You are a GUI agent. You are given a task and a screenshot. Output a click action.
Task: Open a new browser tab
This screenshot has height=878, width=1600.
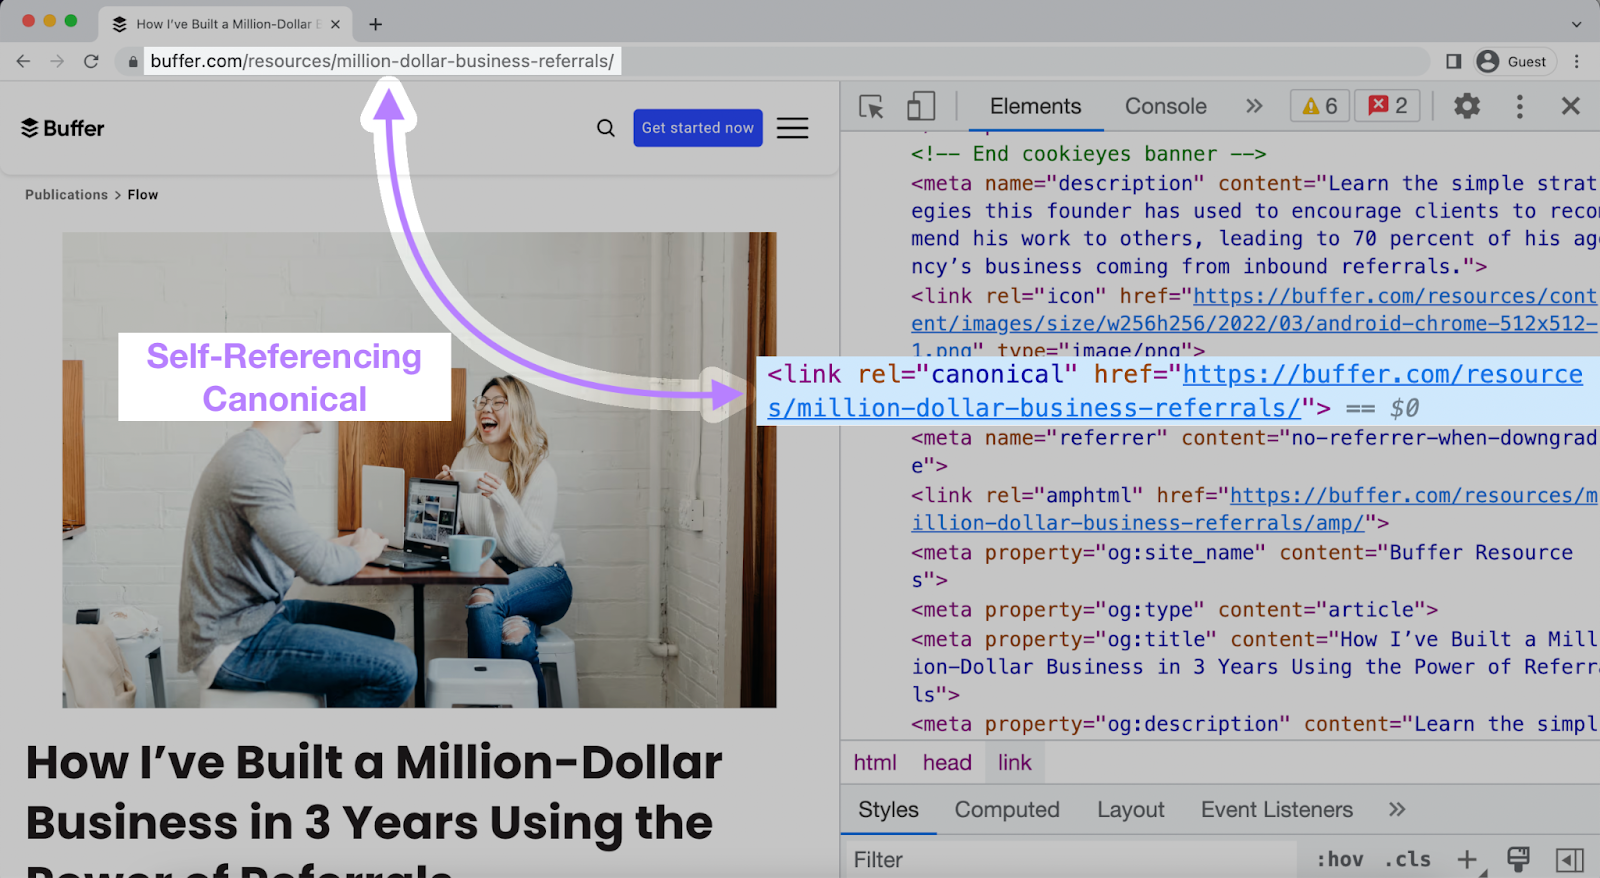point(376,24)
